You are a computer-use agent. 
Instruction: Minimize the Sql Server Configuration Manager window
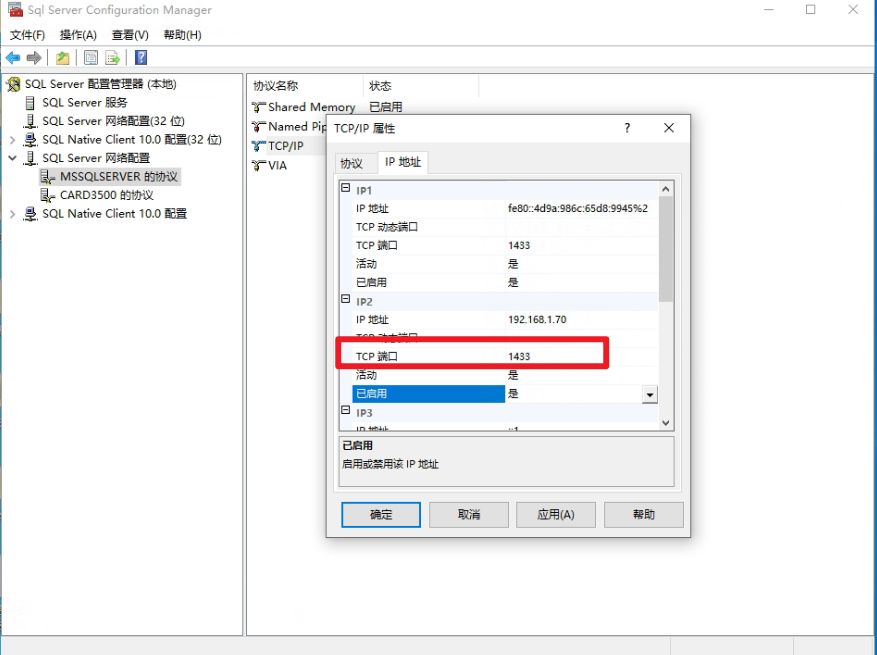point(769,10)
